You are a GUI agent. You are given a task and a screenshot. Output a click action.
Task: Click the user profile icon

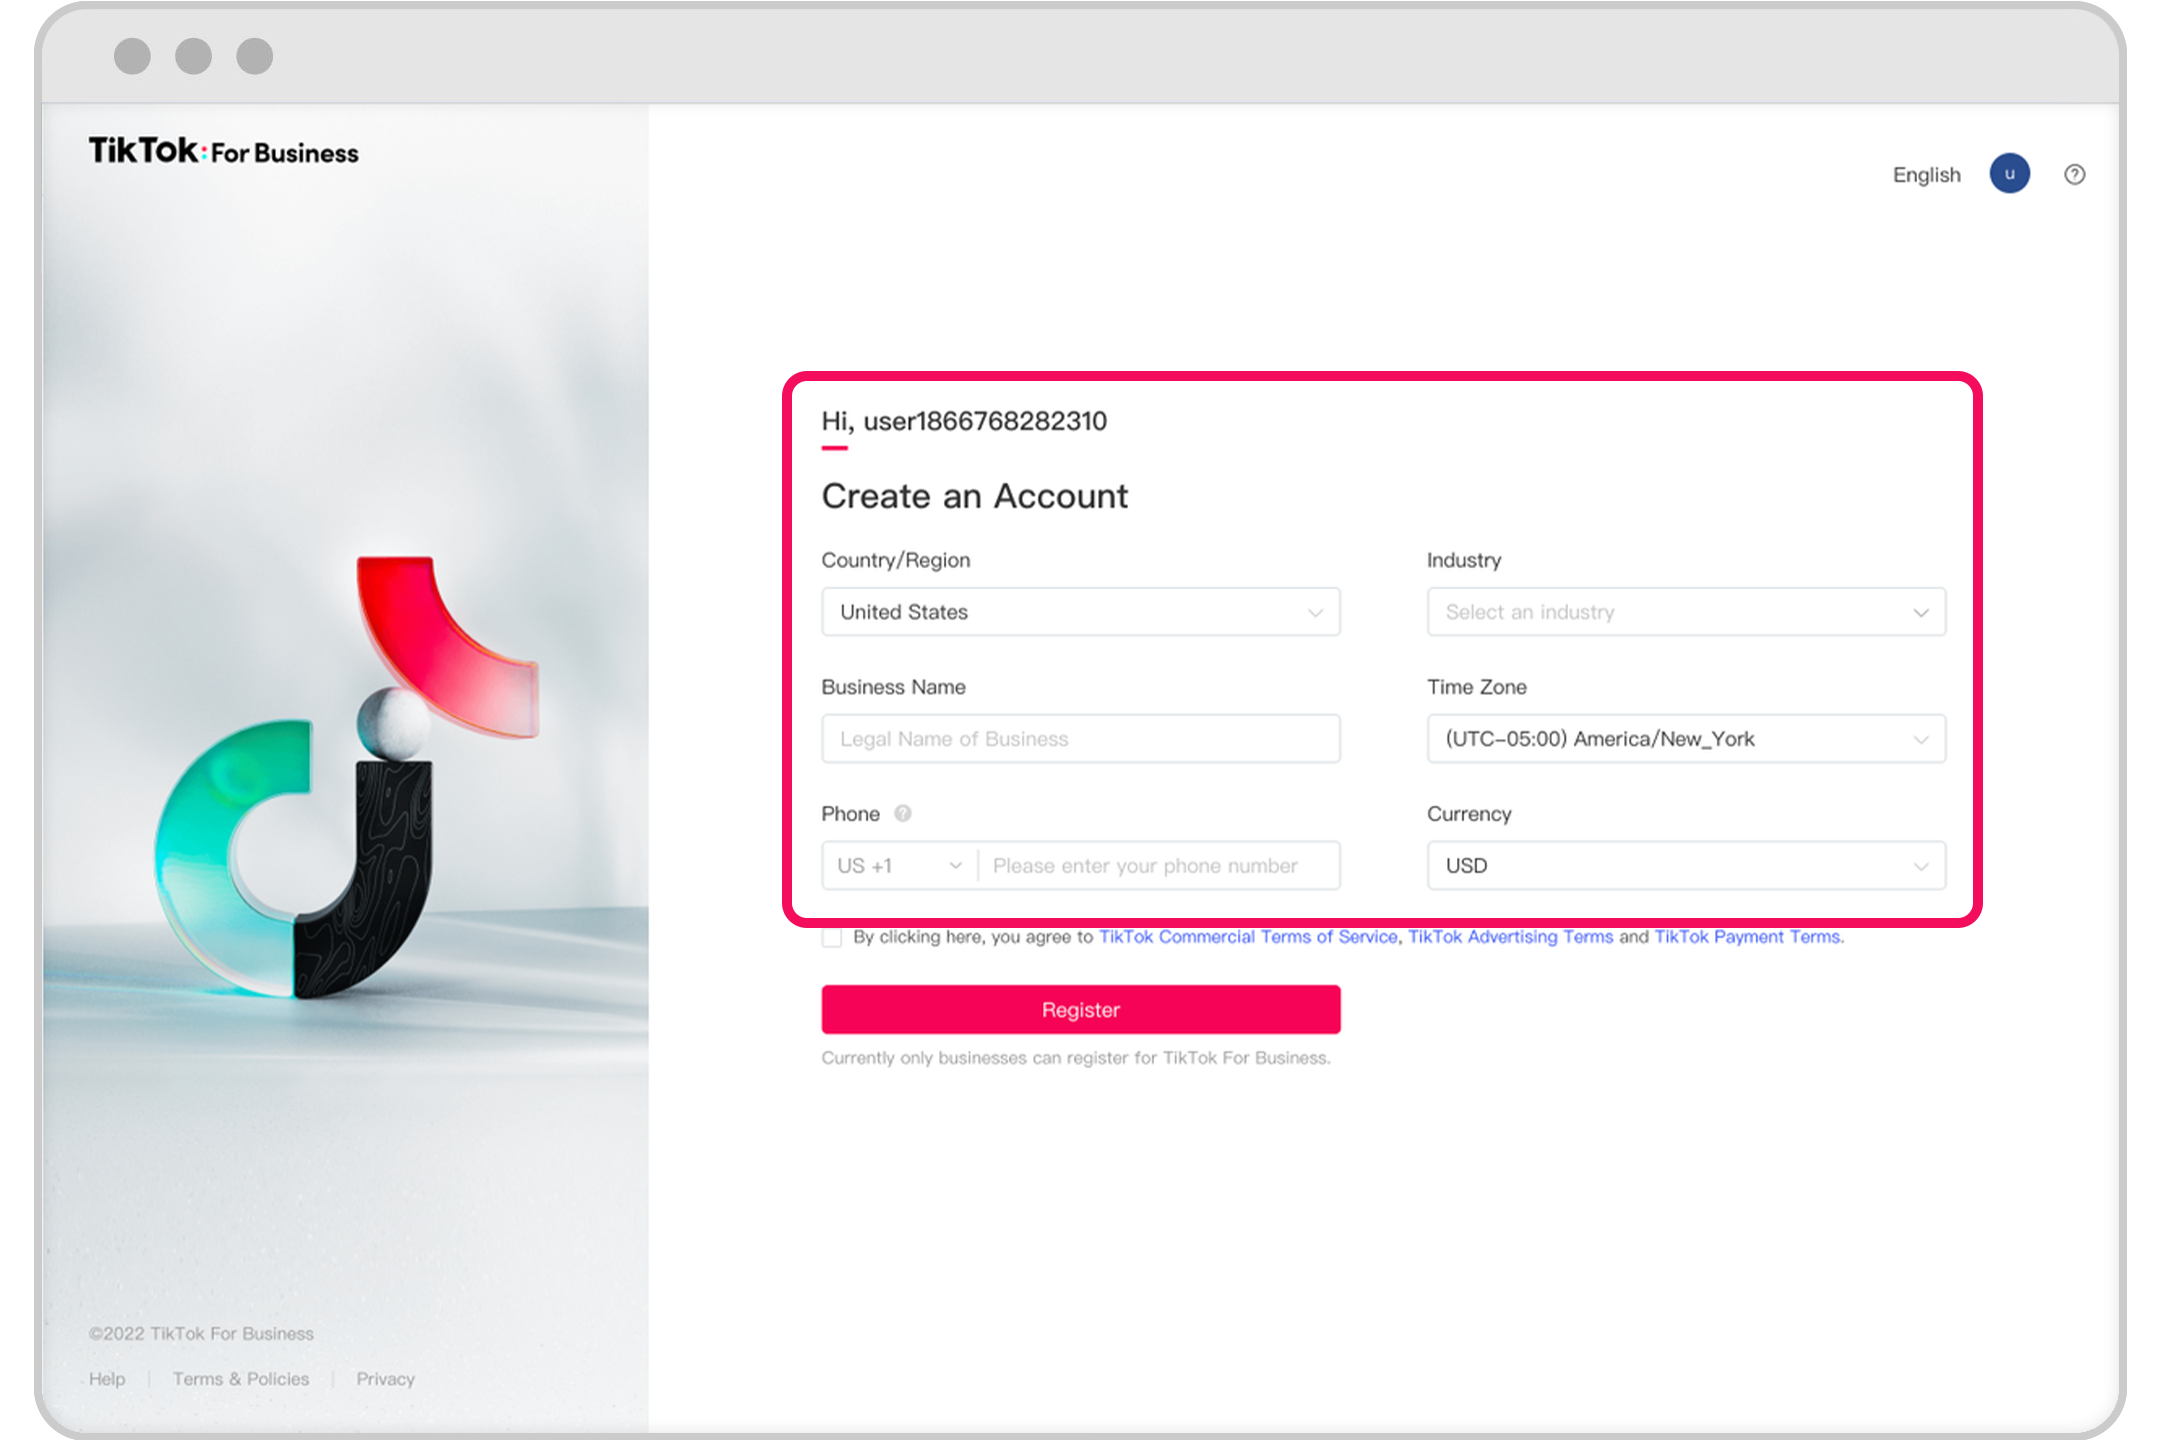[x=2012, y=175]
